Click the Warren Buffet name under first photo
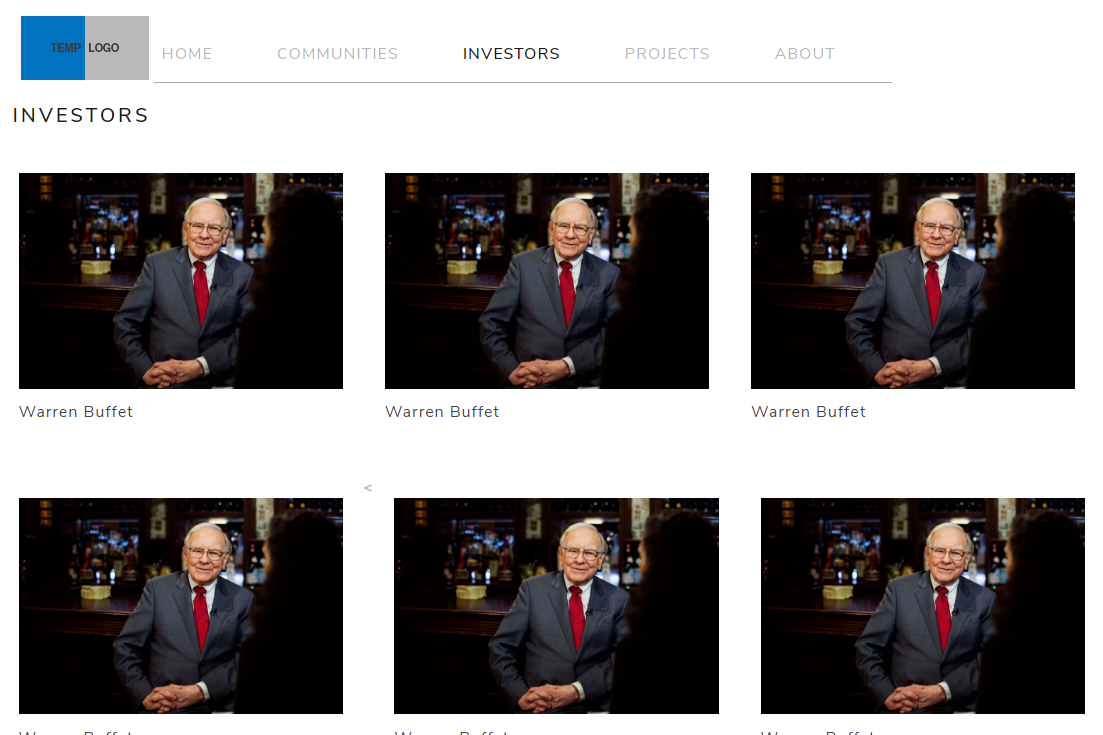This screenshot has width=1103, height=735. 76,411
